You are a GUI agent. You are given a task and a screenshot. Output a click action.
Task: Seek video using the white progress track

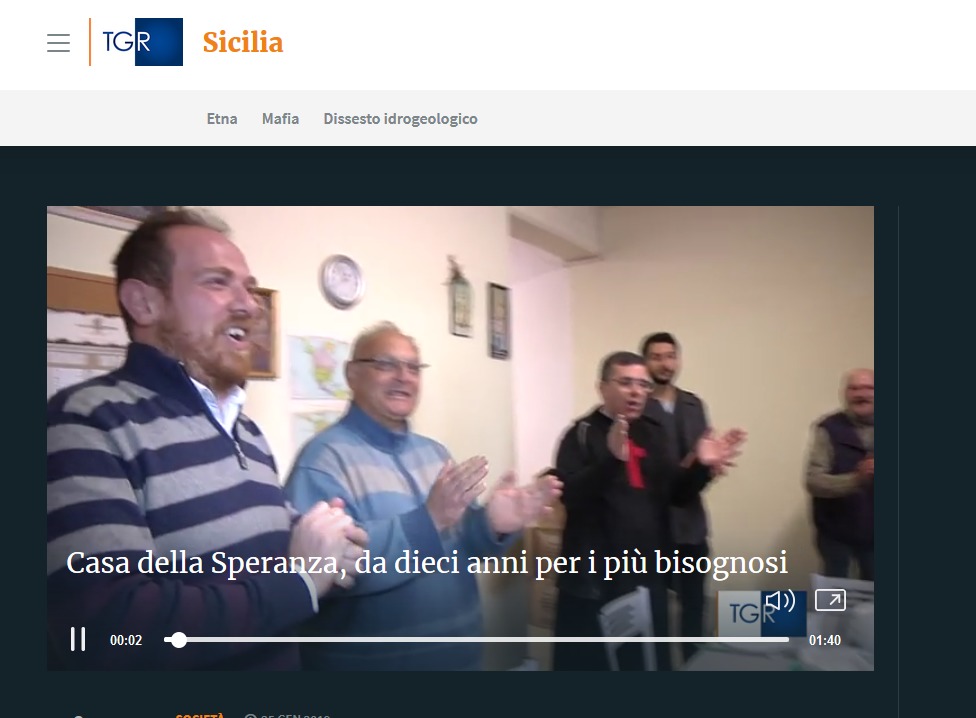click(x=477, y=640)
